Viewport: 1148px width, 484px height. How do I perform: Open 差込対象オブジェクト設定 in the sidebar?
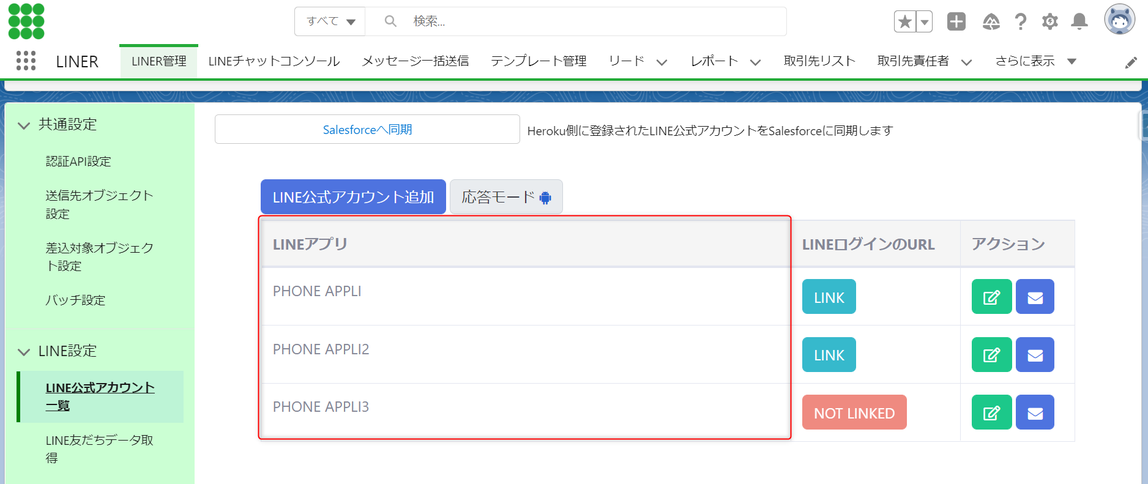pos(100,256)
